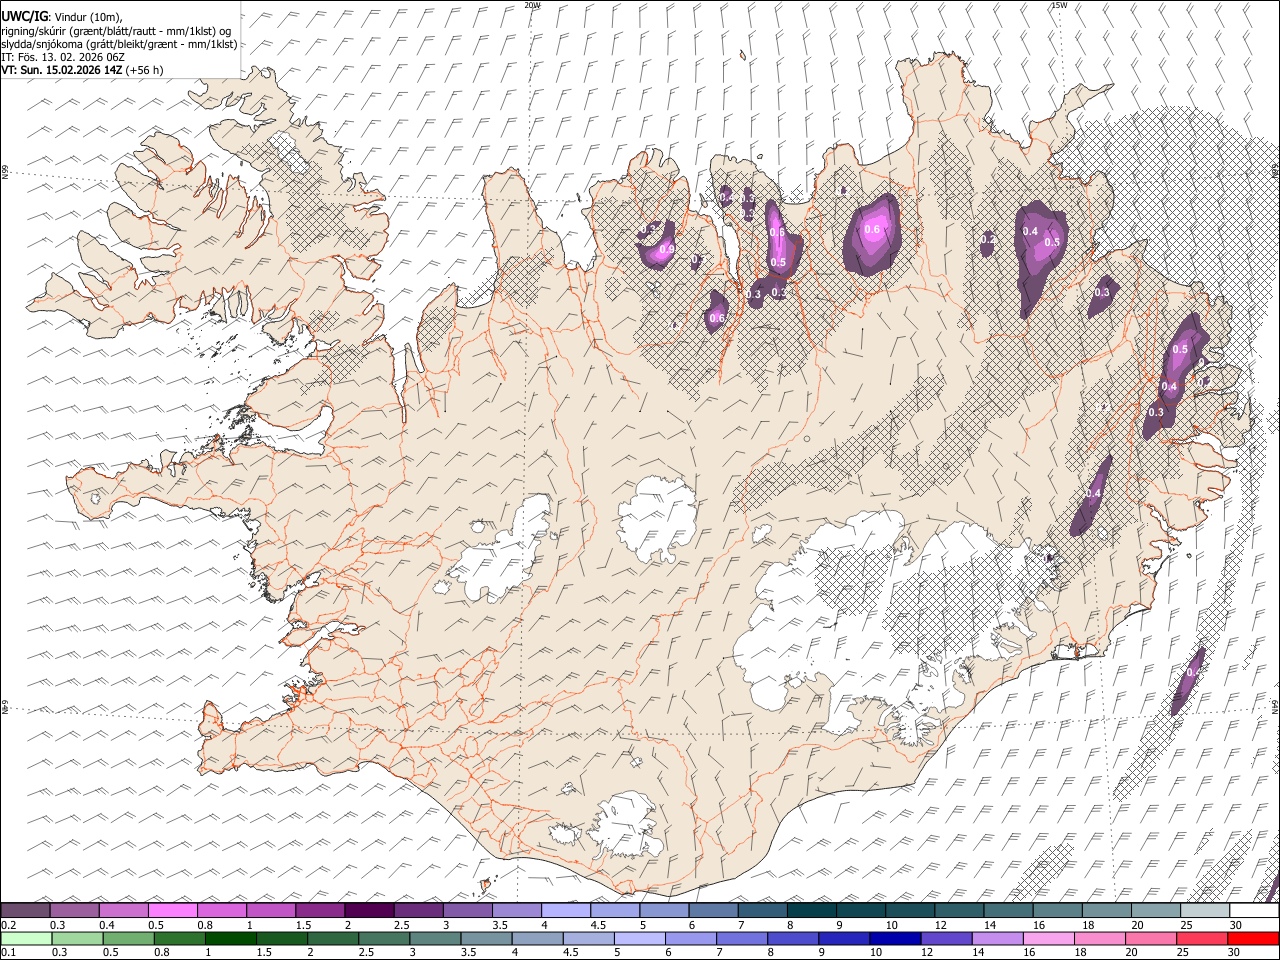Click the '0.1' label under the rain scale
Viewport: 1280px width, 960px height.
pyautogui.click(x=9, y=952)
